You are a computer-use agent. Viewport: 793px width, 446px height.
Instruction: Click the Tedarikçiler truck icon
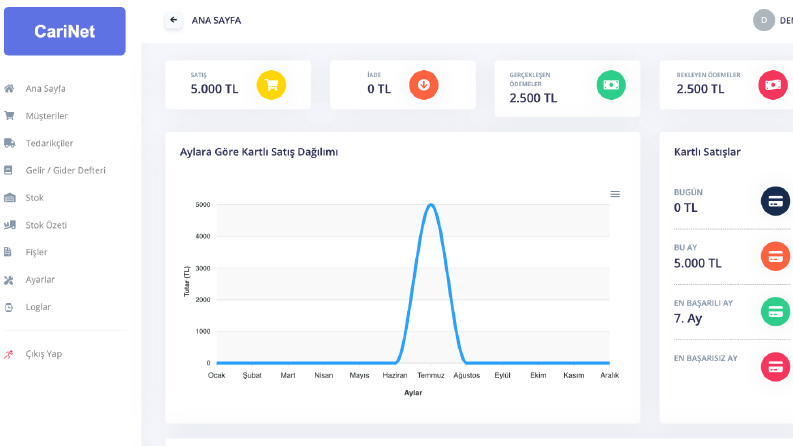click(9, 143)
